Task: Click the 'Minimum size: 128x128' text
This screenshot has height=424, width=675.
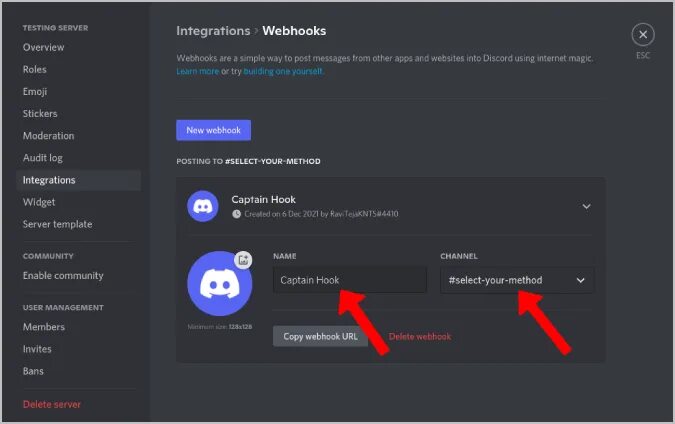Action: coord(220,327)
